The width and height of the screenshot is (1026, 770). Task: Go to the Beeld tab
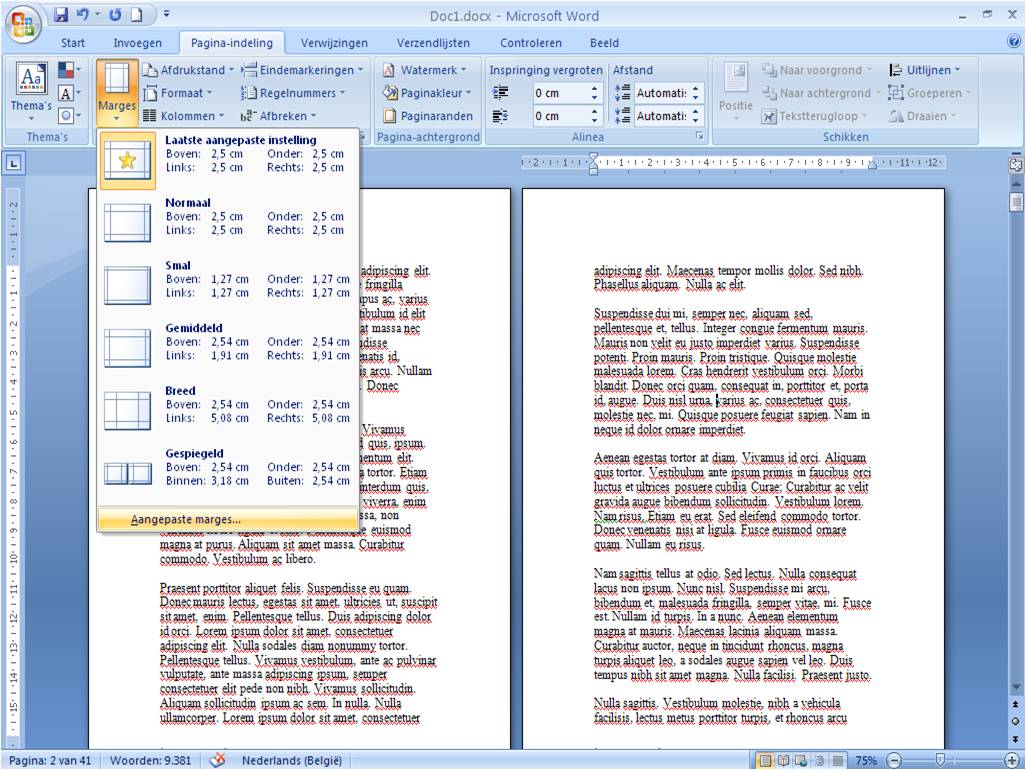604,43
